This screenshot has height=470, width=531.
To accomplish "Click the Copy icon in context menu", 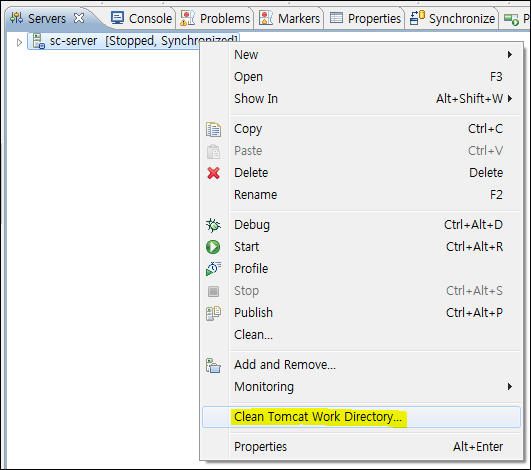I will pyautogui.click(x=213, y=129).
